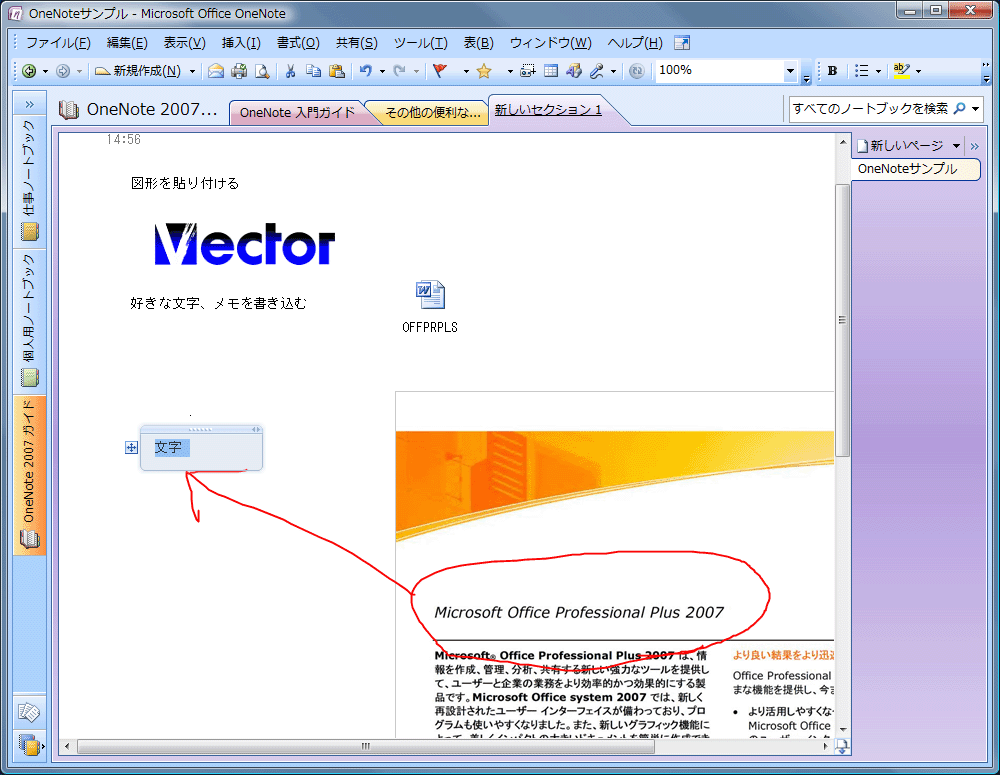Click the all notebooks icon in the sidebar's bottom corner
1000x775 pixels.
click(29, 744)
